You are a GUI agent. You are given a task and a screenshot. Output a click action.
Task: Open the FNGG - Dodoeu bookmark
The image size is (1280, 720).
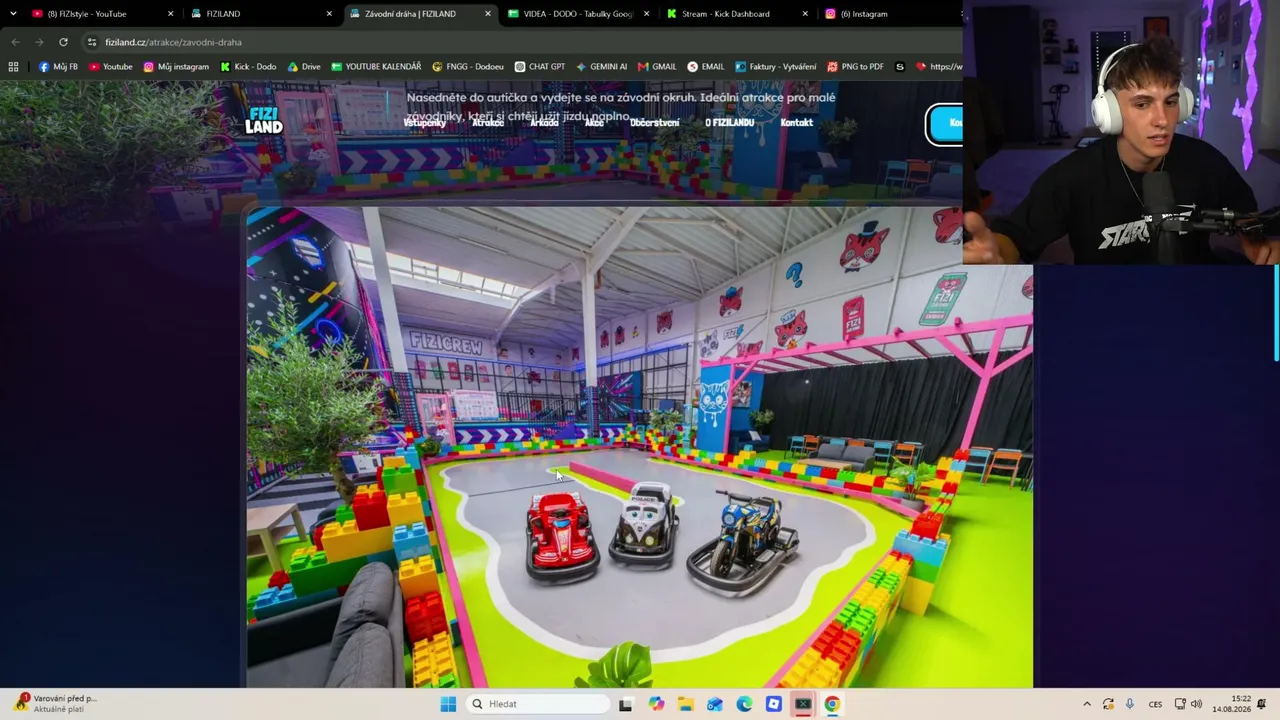coord(468,67)
